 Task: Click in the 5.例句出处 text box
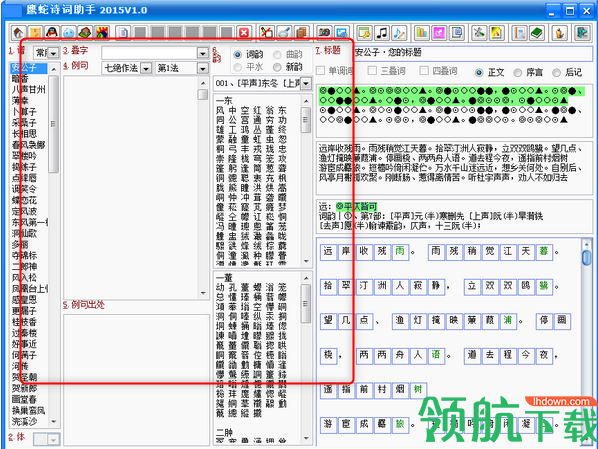[137, 380]
